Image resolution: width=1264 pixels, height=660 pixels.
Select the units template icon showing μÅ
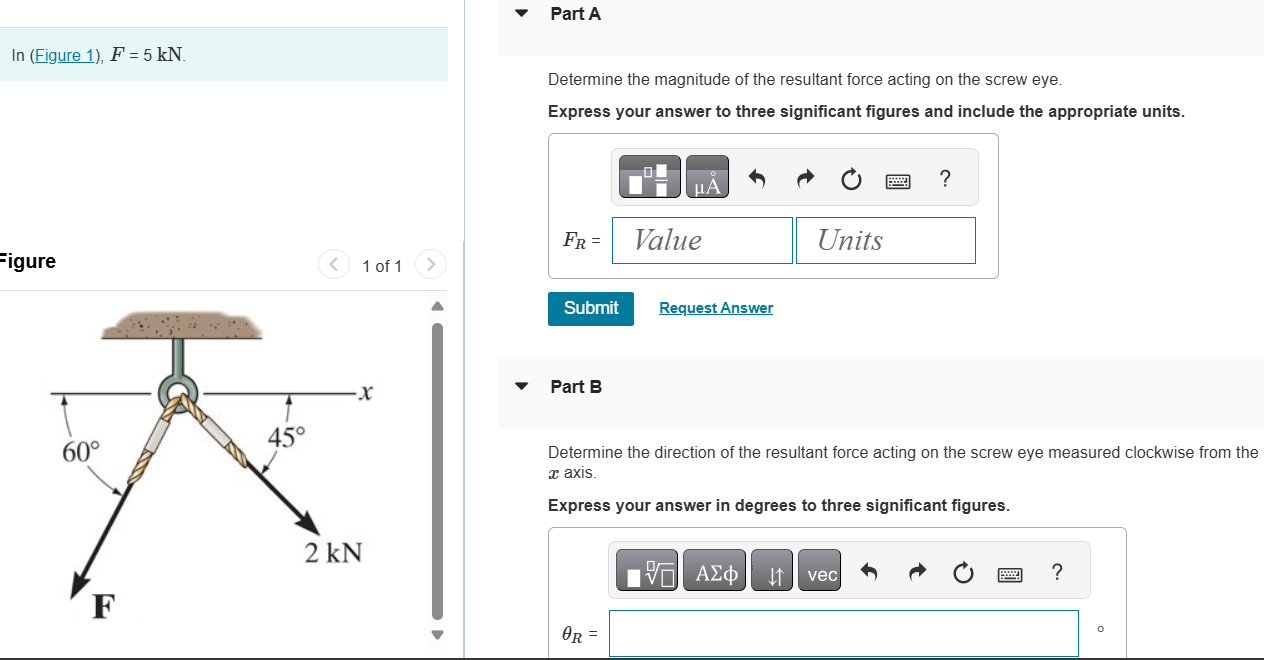(x=707, y=176)
